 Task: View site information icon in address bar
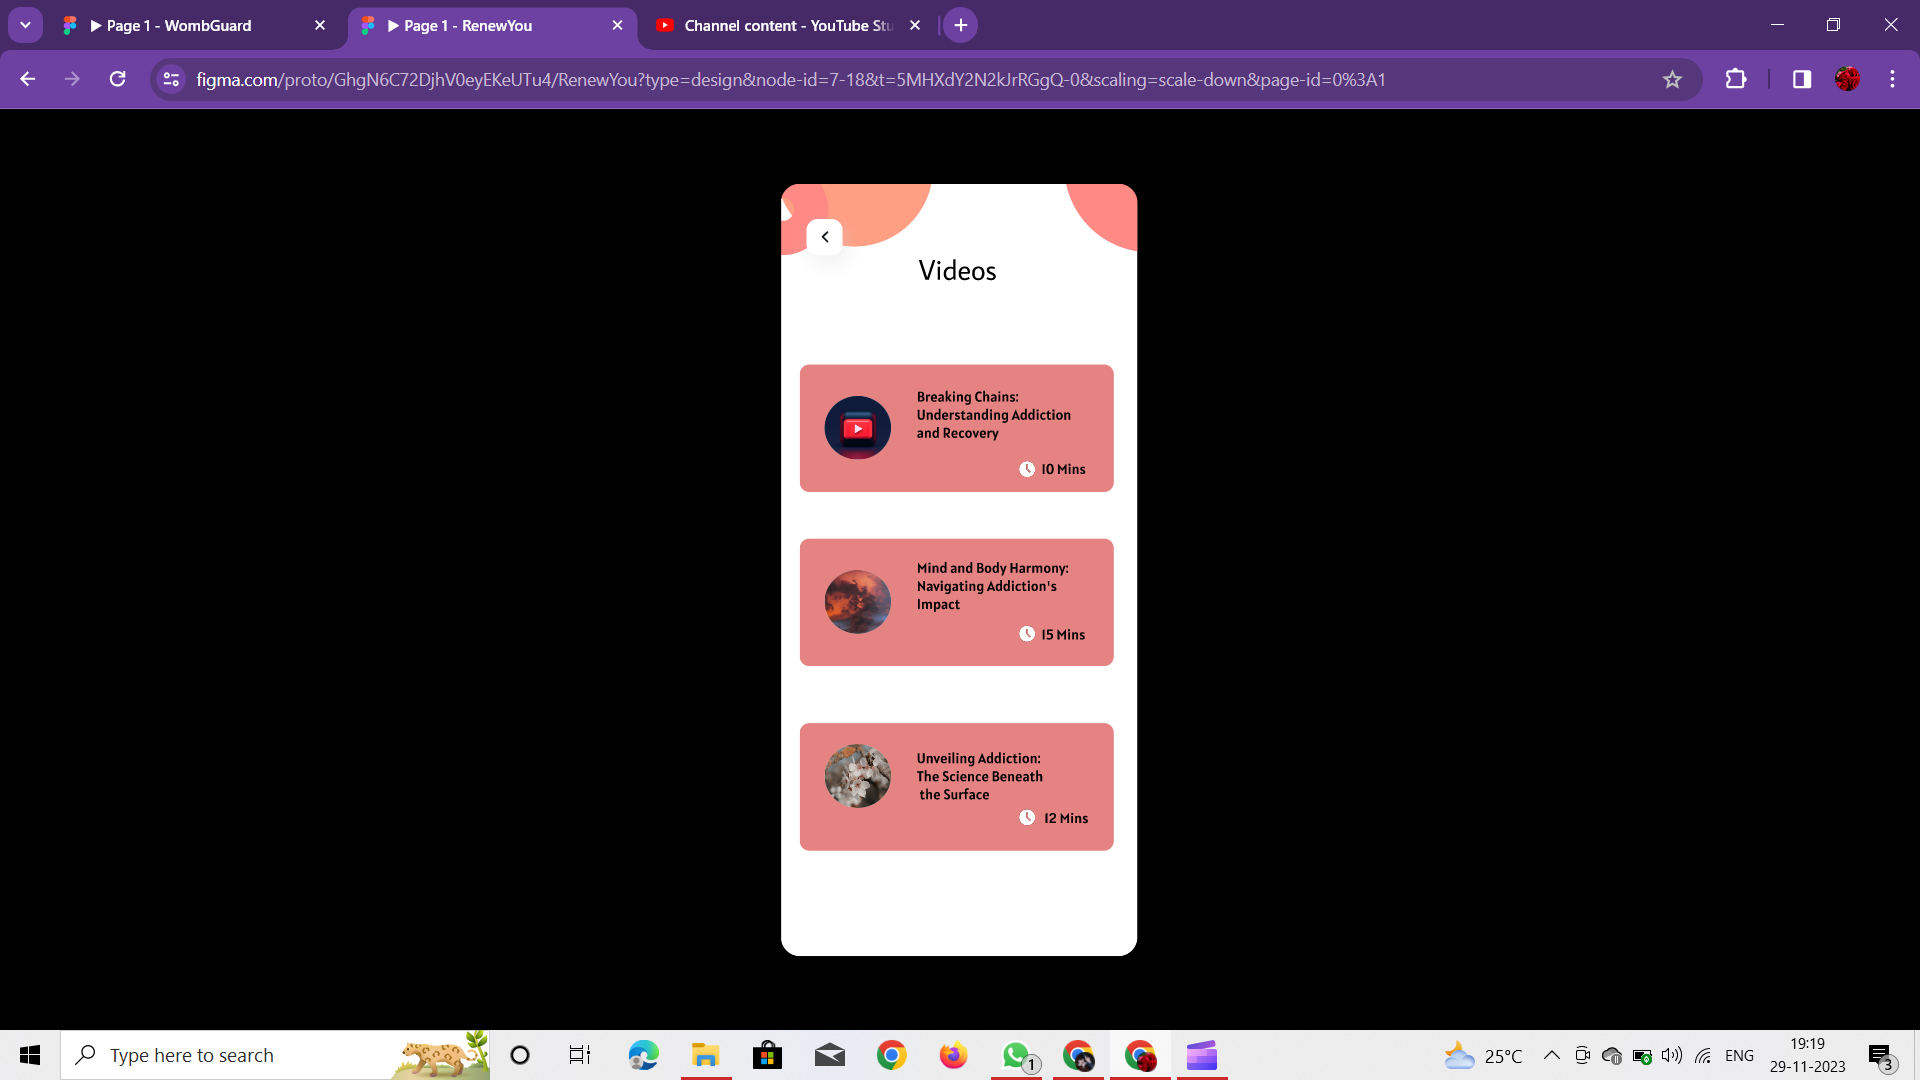click(x=171, y=79)
